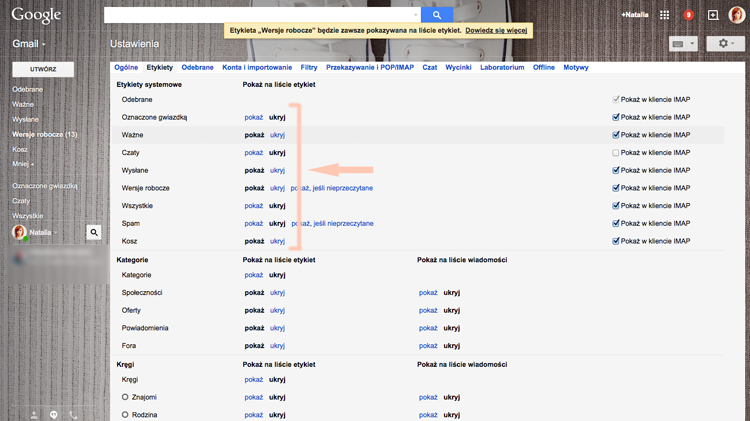Toggle IMAP checkbox for Spam
The image size is (750, 421).
[x=616, y=223]
